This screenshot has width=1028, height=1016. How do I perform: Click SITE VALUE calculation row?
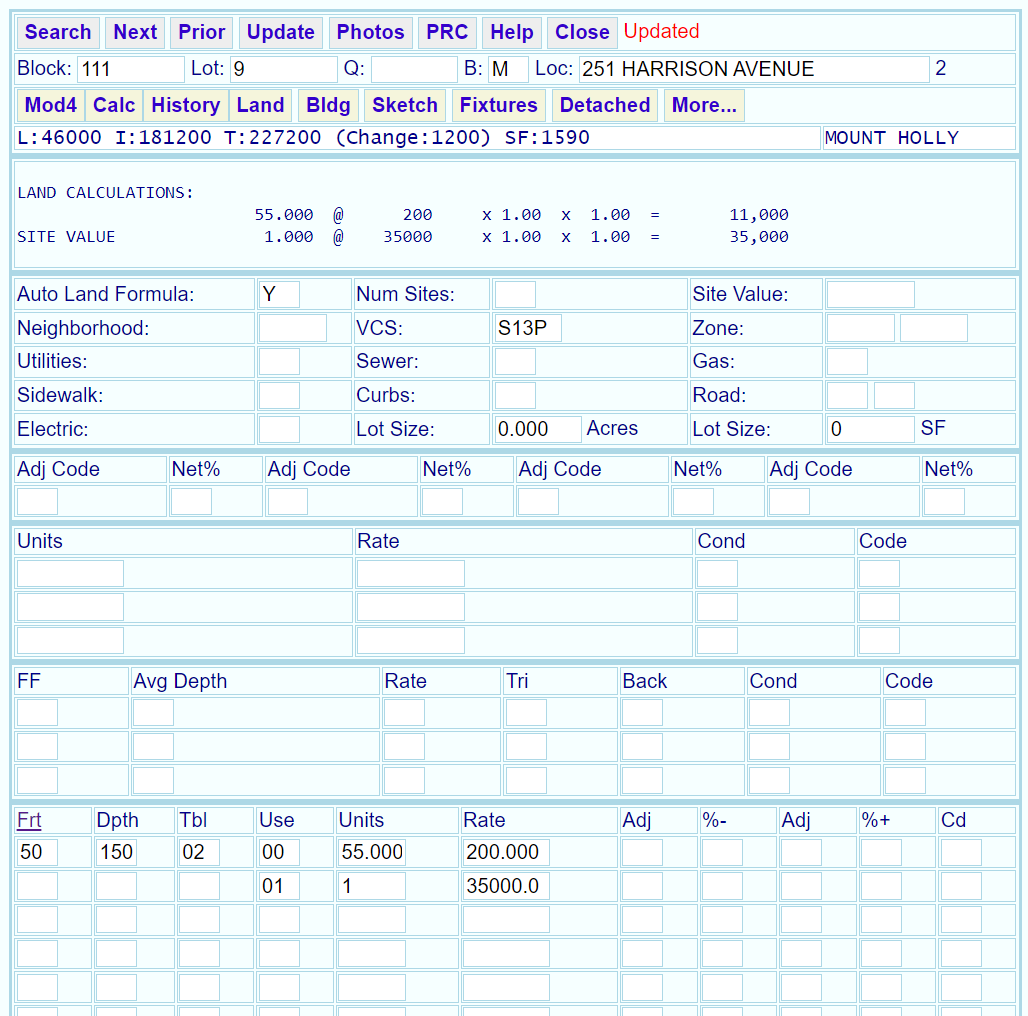403,237
